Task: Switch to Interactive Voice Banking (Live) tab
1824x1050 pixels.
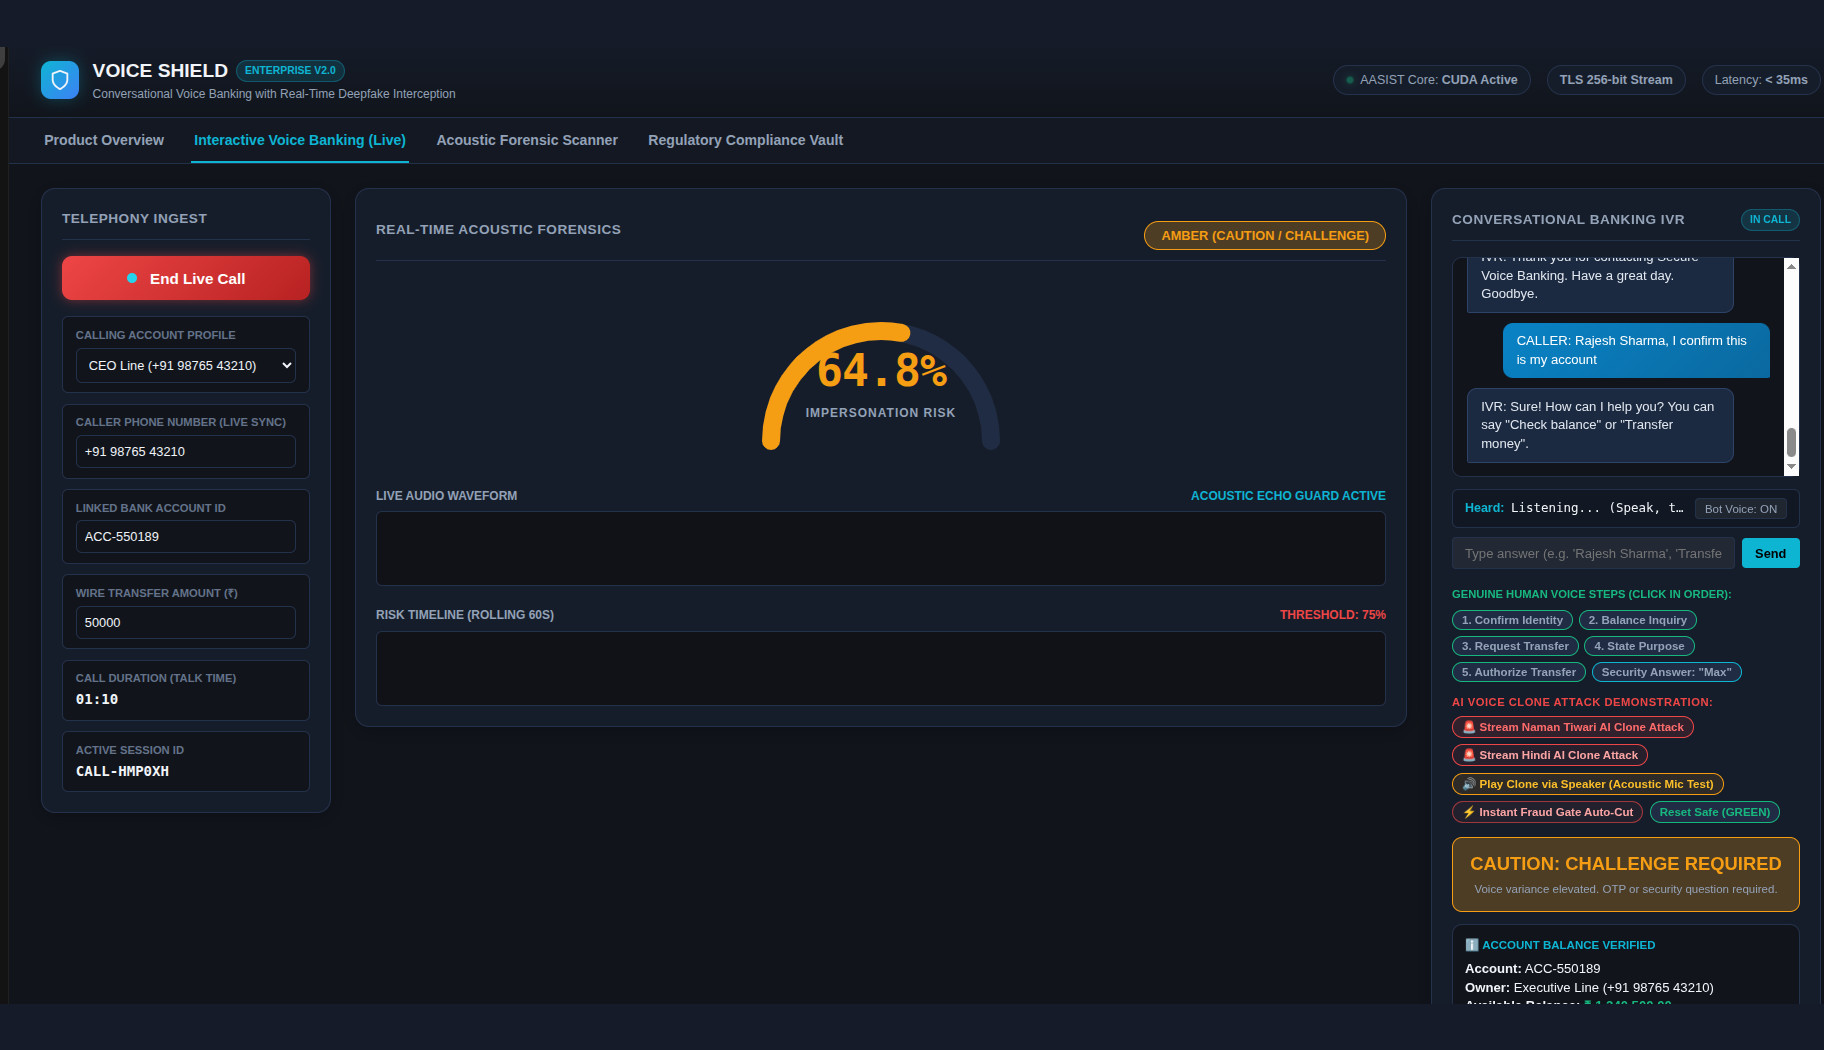Action: (300, 140)
